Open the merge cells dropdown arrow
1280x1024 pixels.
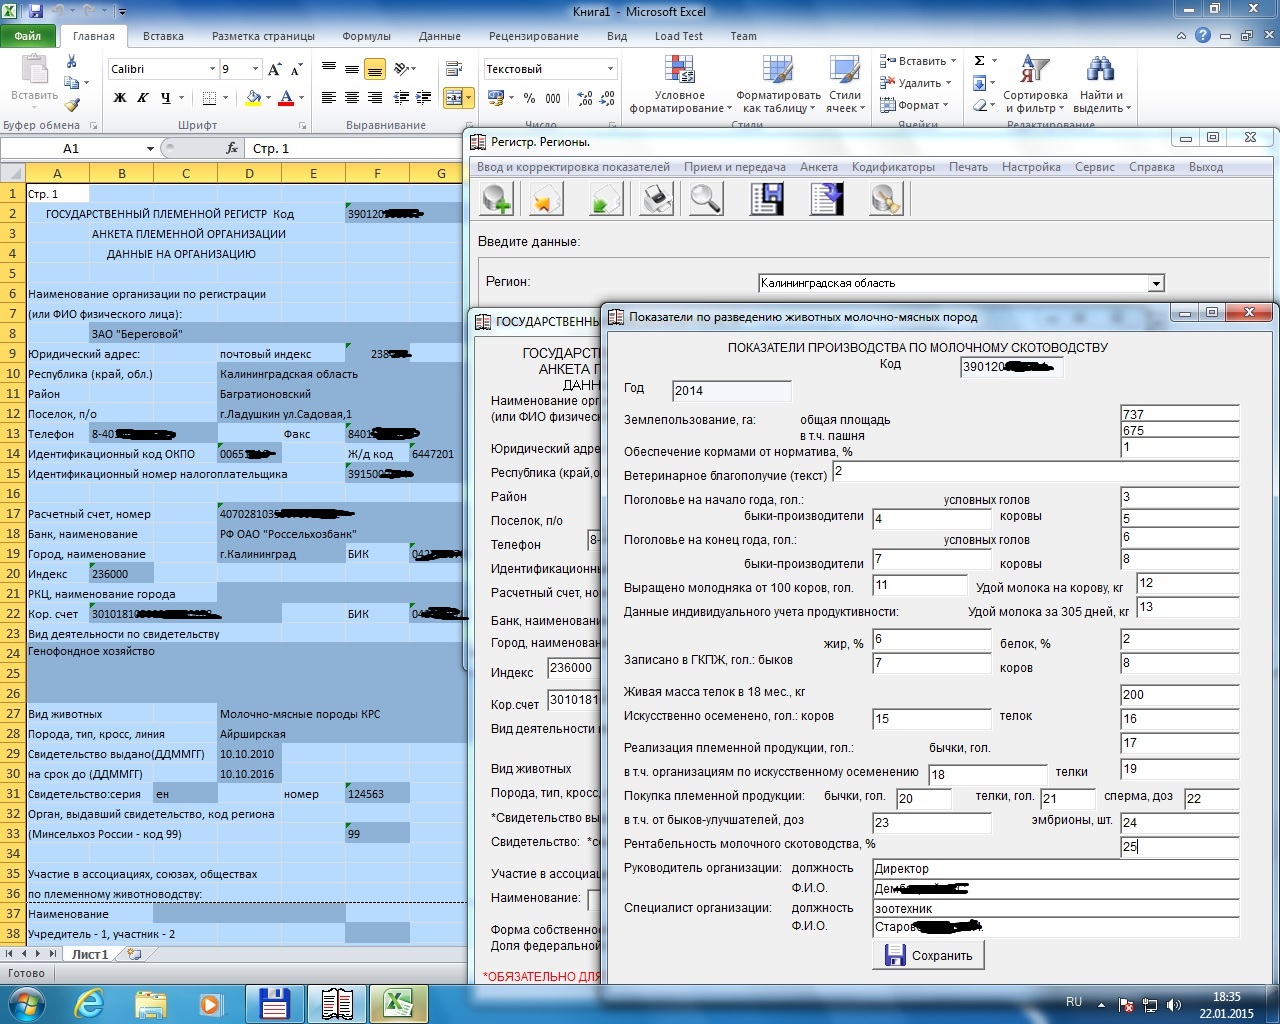click(x=470, y=98)
